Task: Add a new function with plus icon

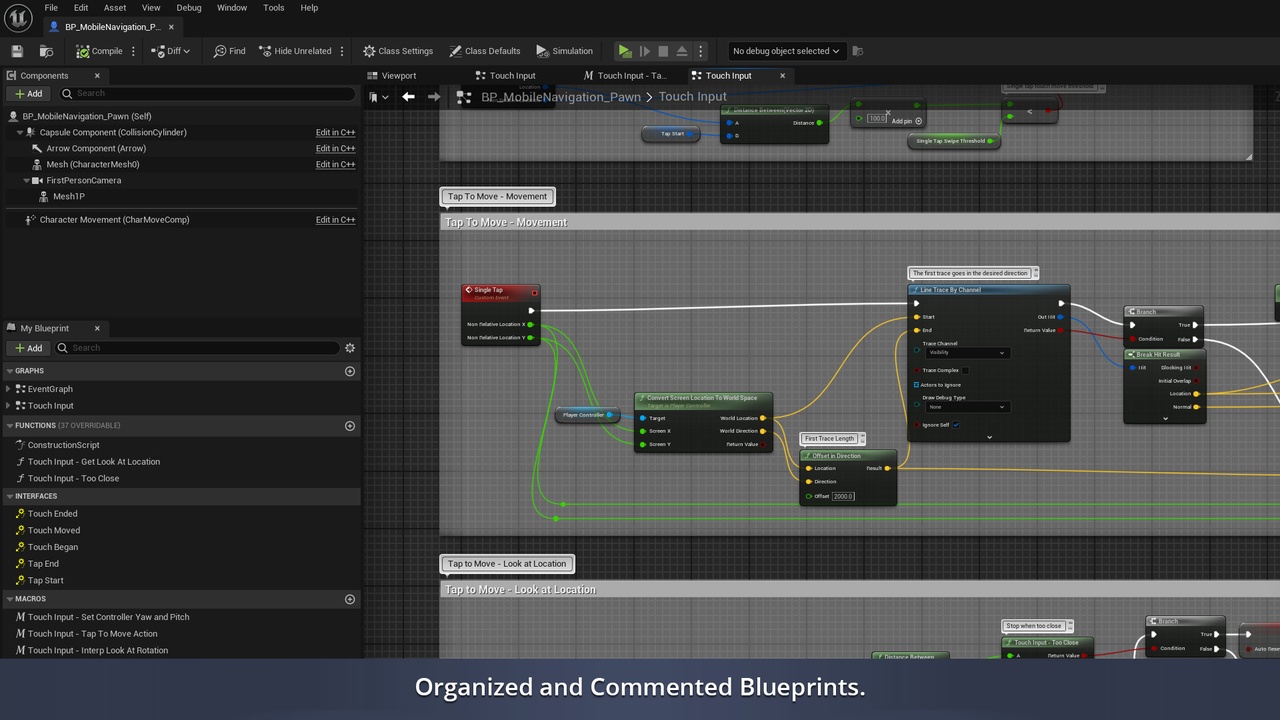Action: click(350, 426)
